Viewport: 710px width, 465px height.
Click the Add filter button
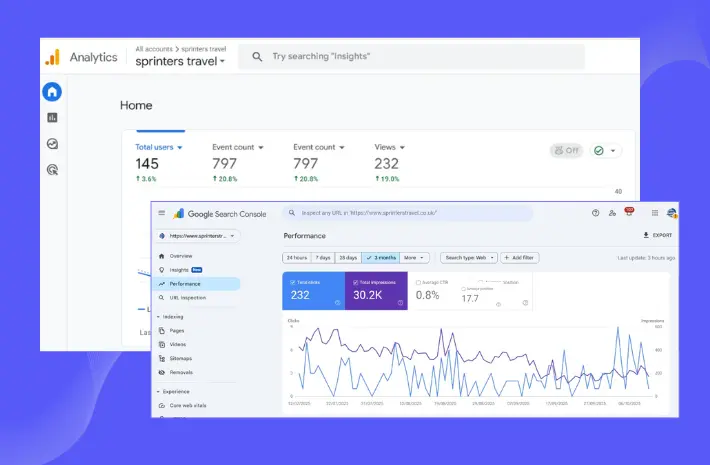(519, 258)
